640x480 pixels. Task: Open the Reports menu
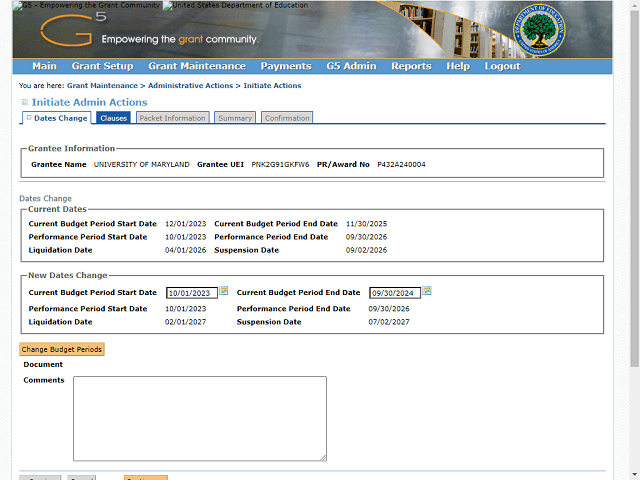click(411, 66)
